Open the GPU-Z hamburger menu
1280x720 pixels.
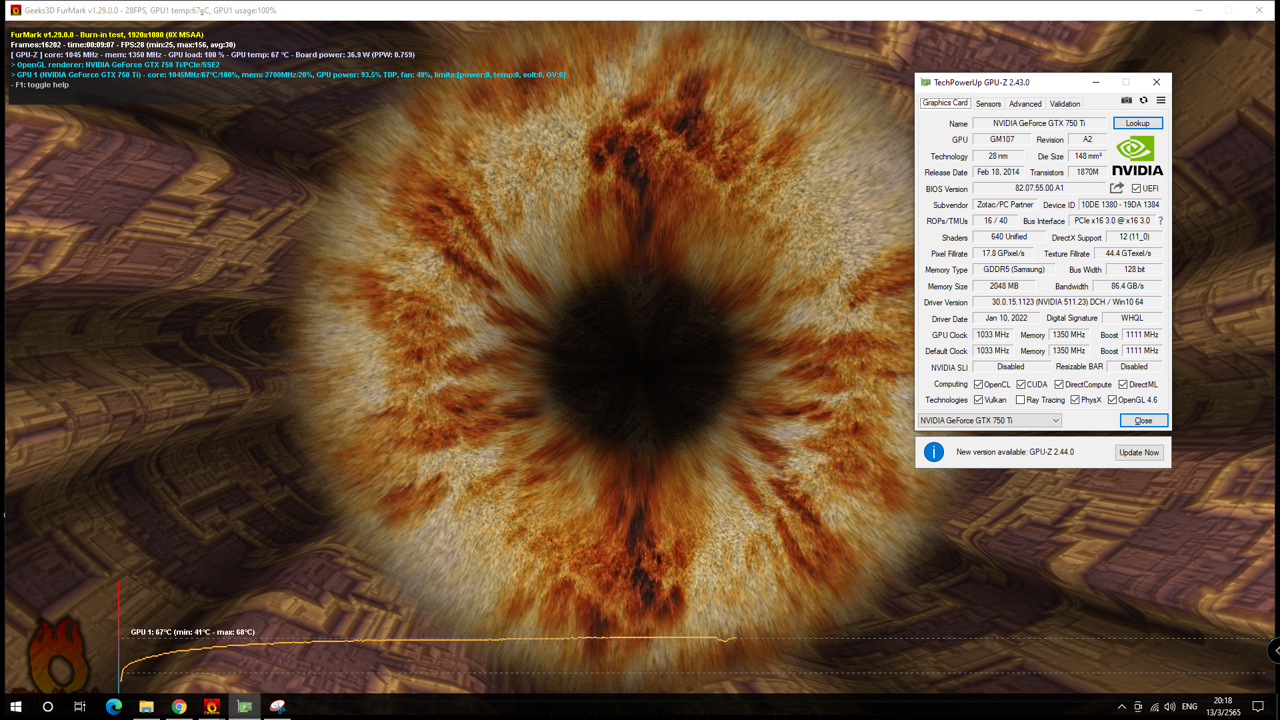pos(1161,100)
